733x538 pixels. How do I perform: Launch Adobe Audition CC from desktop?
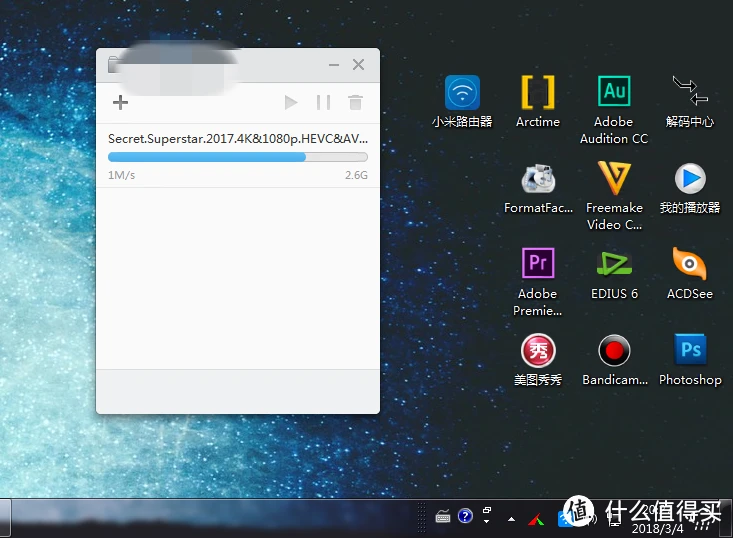point(614,110)
